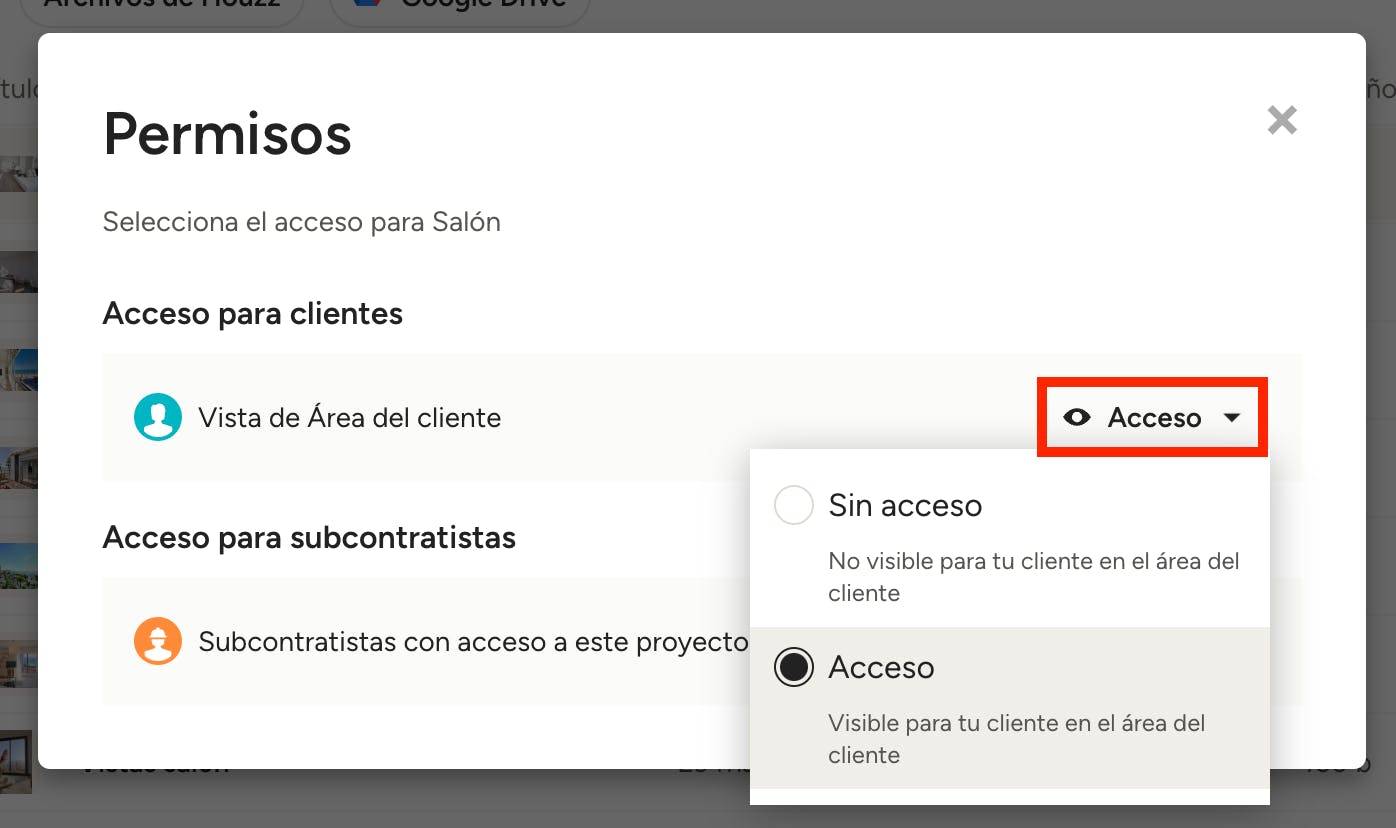Choose the 'Sin acceso' option label

pyautogui.click(x=905, y=505)
